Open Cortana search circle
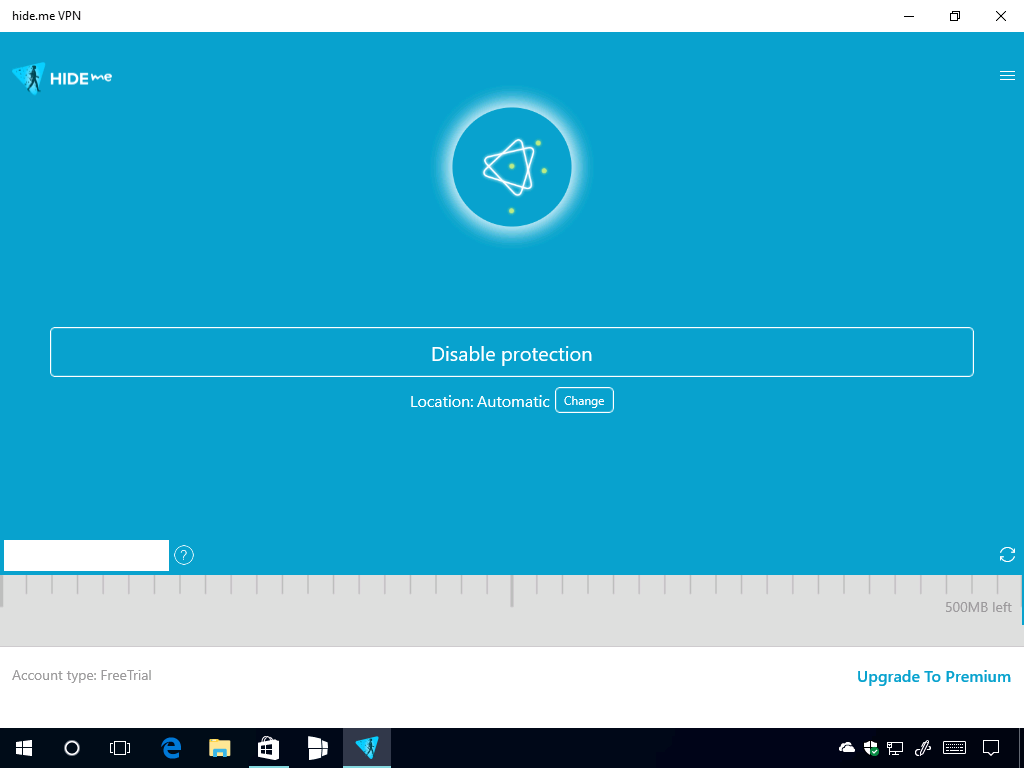The height and width of the screenshot is (768, 1024). [x=72, y=748]
